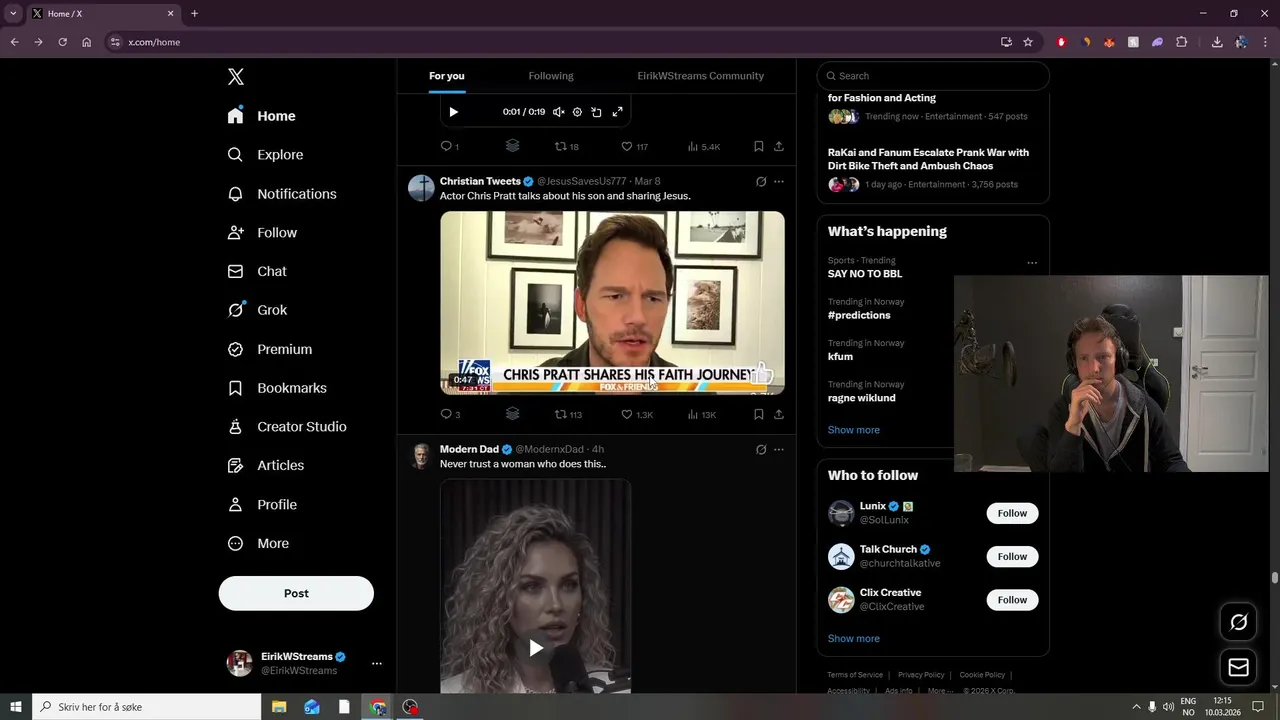Open floating messages envelope button

coord(1238,667)
